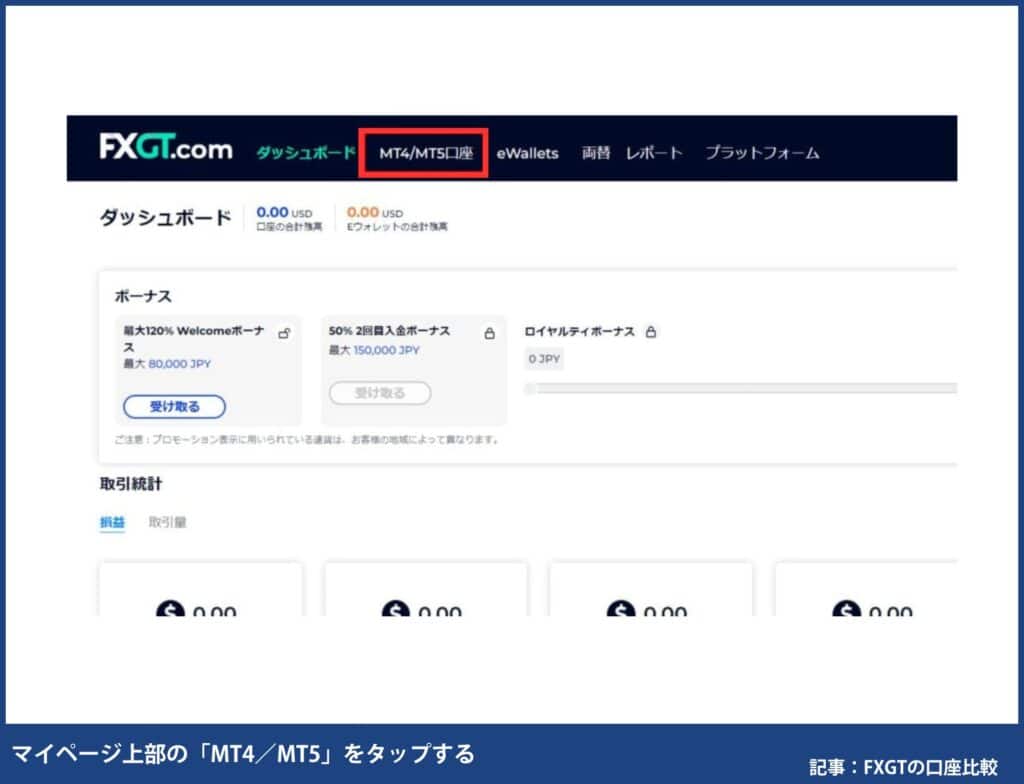Click the first dollar-coin icon in 取引統計
Viewport: 1024px width, 784px height.
tap(170, 609)
